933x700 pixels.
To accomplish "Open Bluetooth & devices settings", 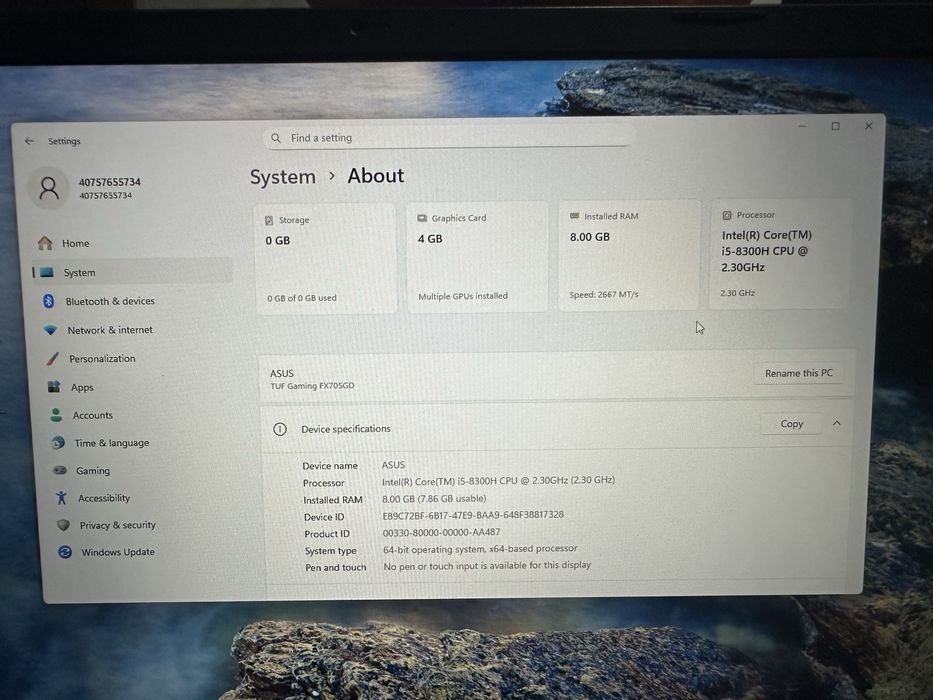I will 135,301.
